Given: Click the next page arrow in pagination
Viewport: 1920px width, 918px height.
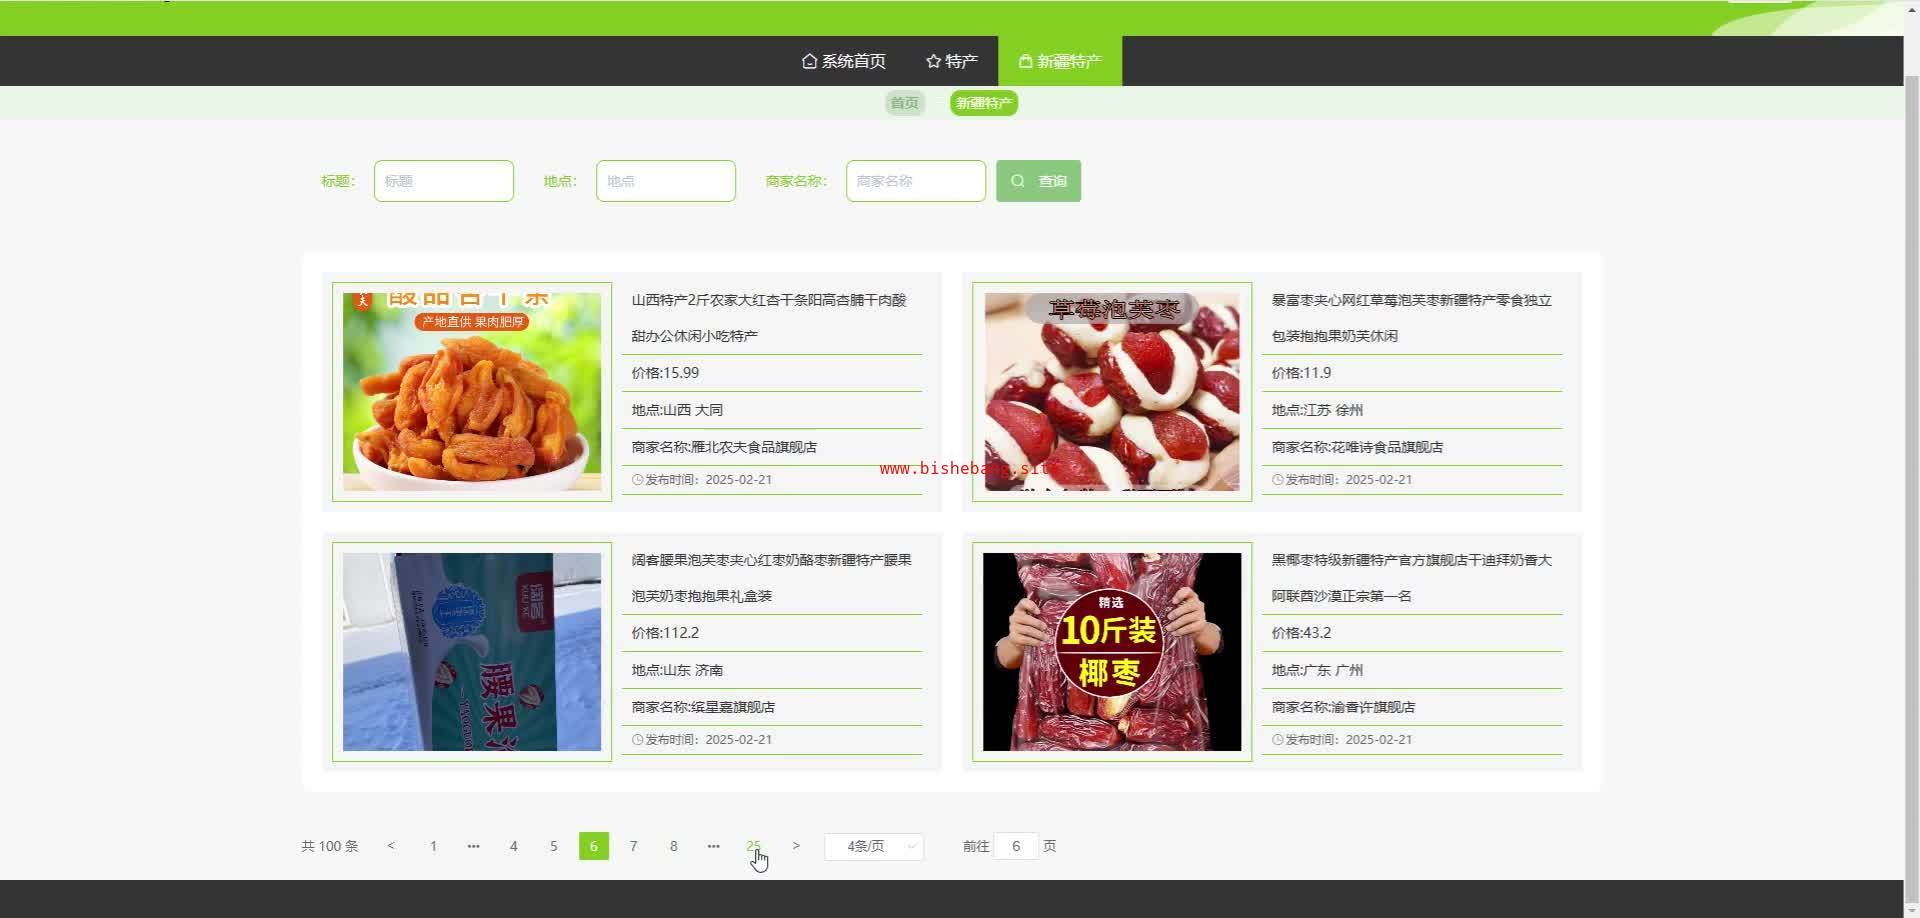Looking at the screenshot, I should (x=796, y=846).
